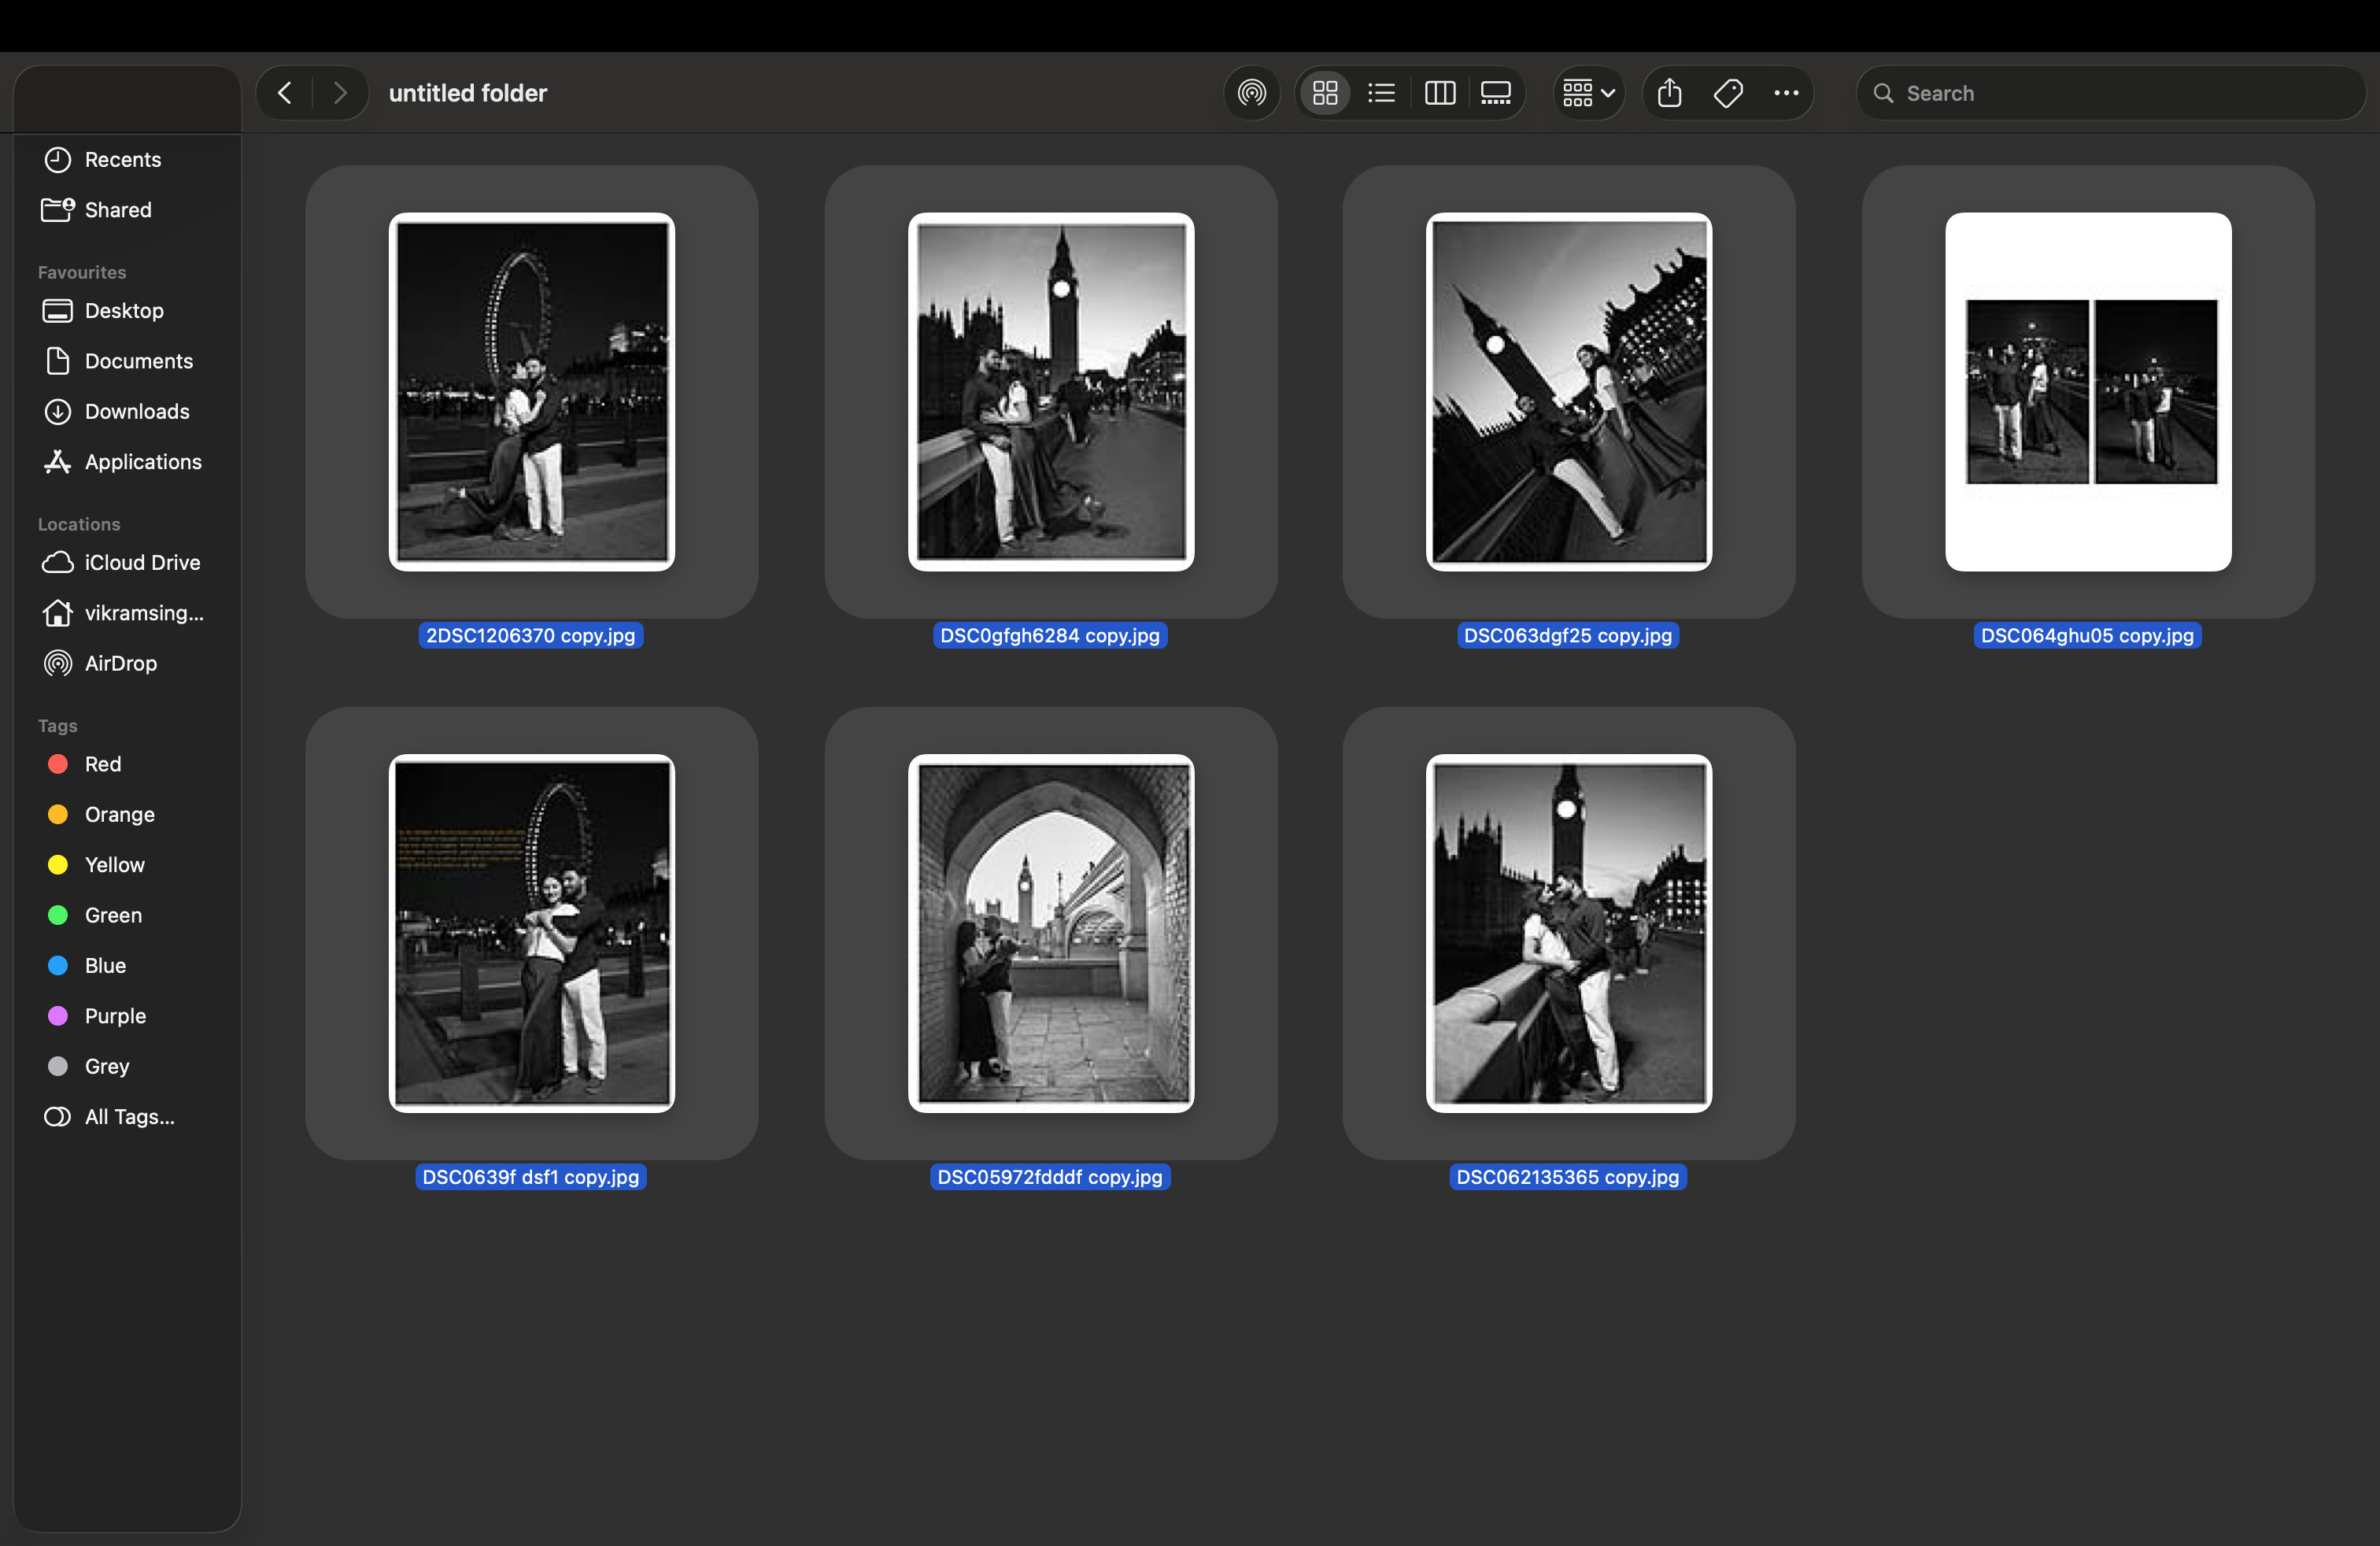Click the Share icon
The width and height of the screenshot is (2380, 1546).
[1669, 93]
